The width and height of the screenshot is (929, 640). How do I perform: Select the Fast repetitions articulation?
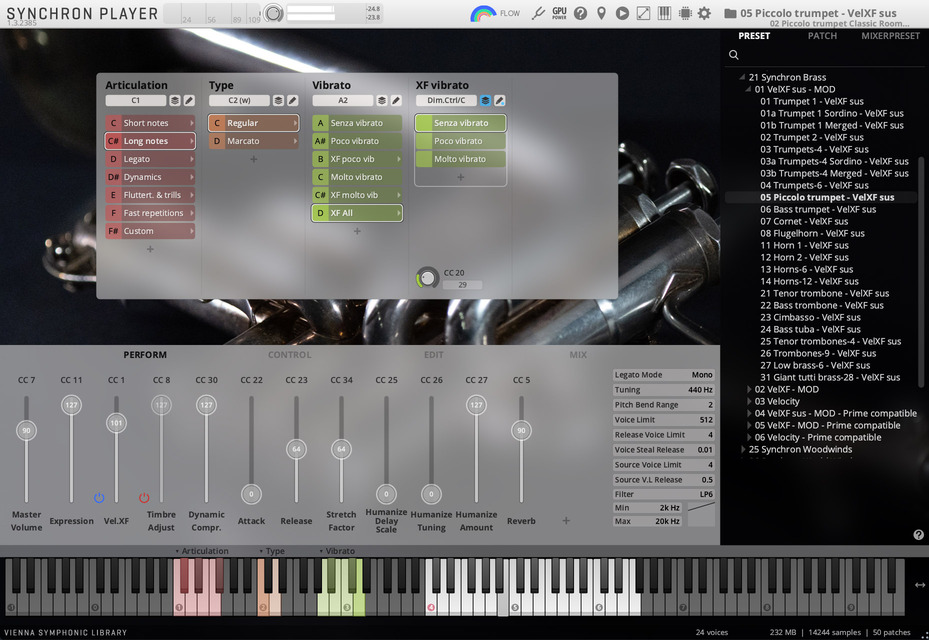point(150,213)
